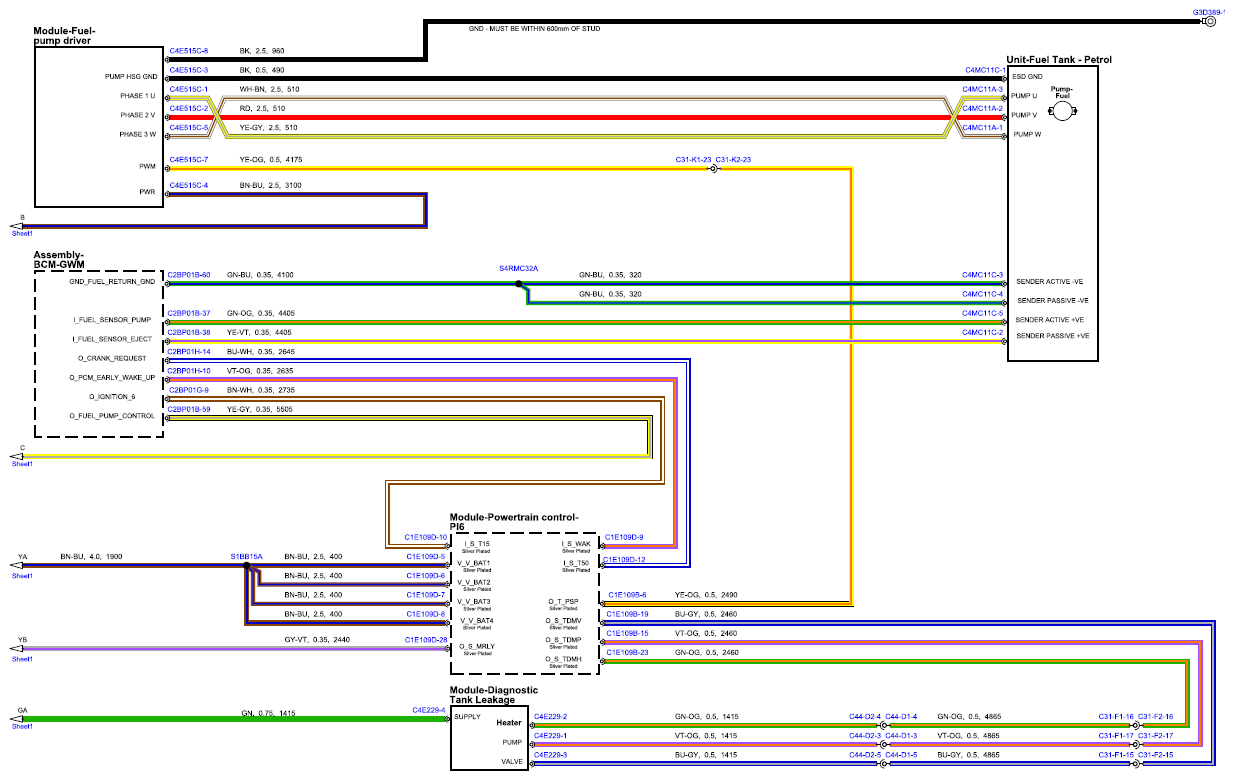Image resolution: width=1234 pixels, height=780 pixels.
Task: Select the SENDER PASSIVE +VE pin label
Action: pos(1053,336)
